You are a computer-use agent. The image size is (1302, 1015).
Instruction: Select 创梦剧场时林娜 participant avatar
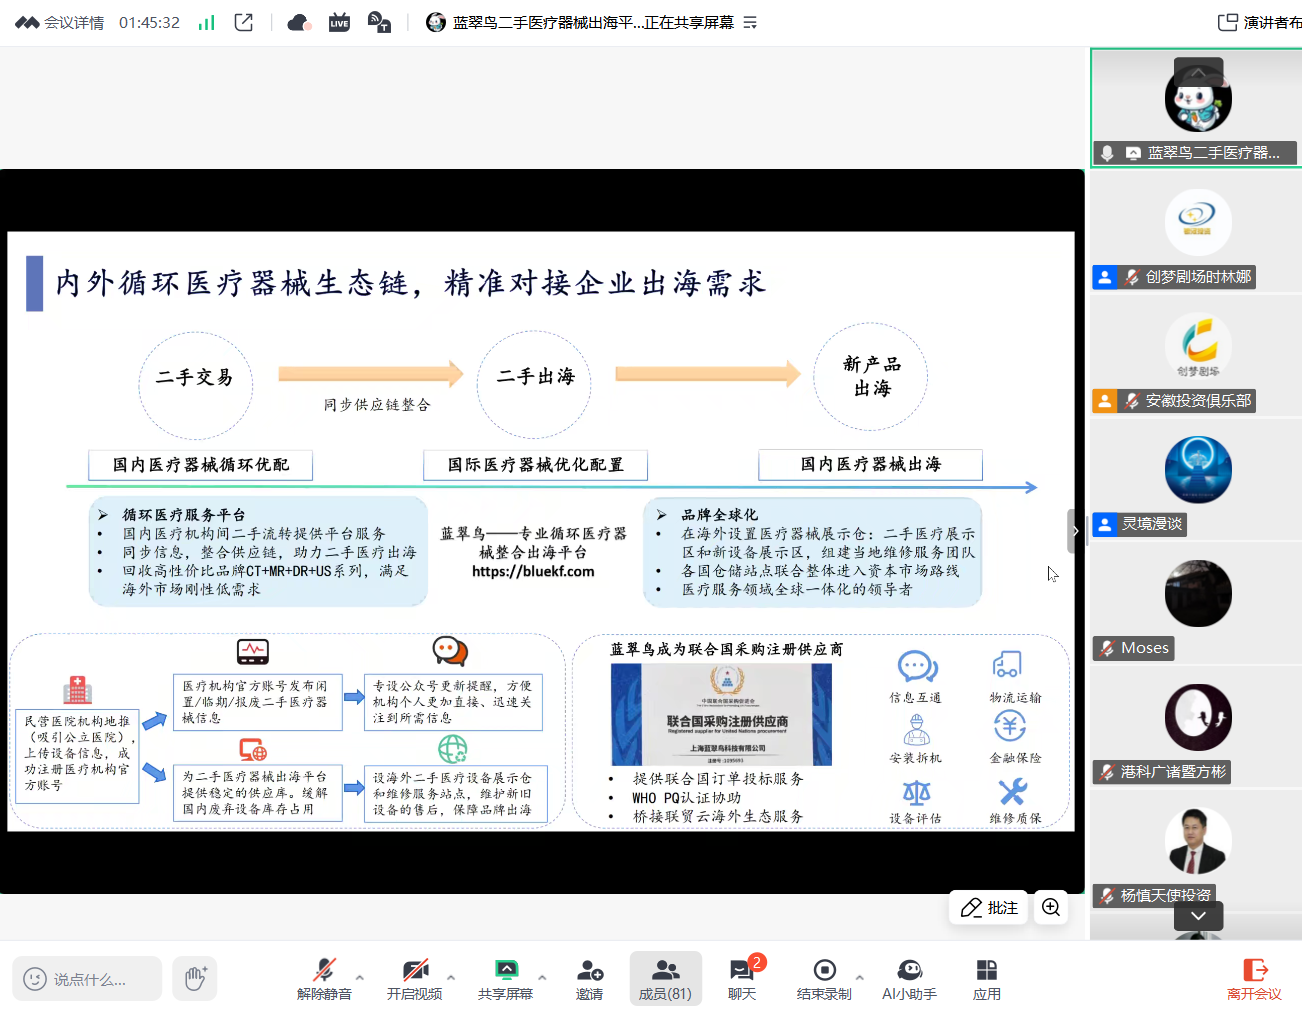[1198, 222]
